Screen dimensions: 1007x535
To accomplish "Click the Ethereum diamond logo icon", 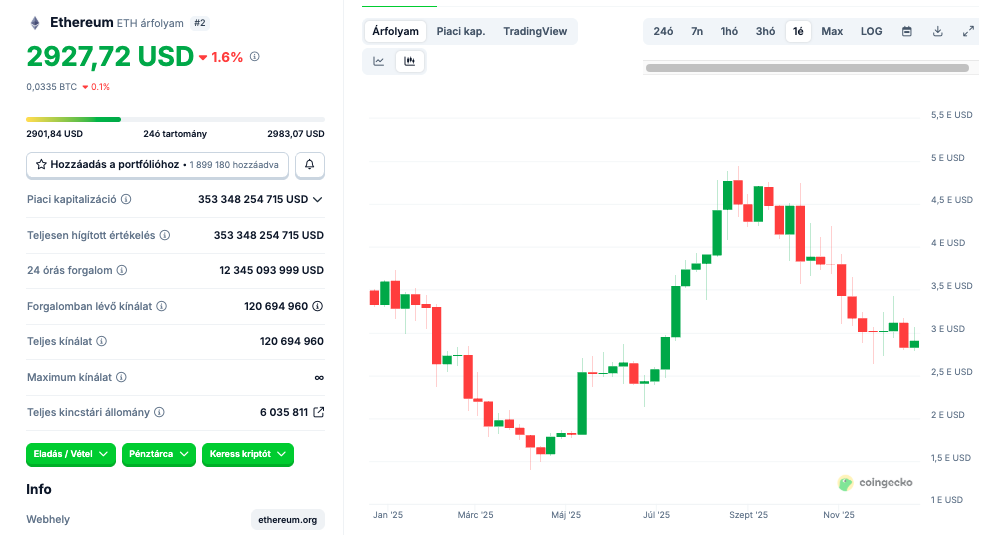I will point(35,23).
